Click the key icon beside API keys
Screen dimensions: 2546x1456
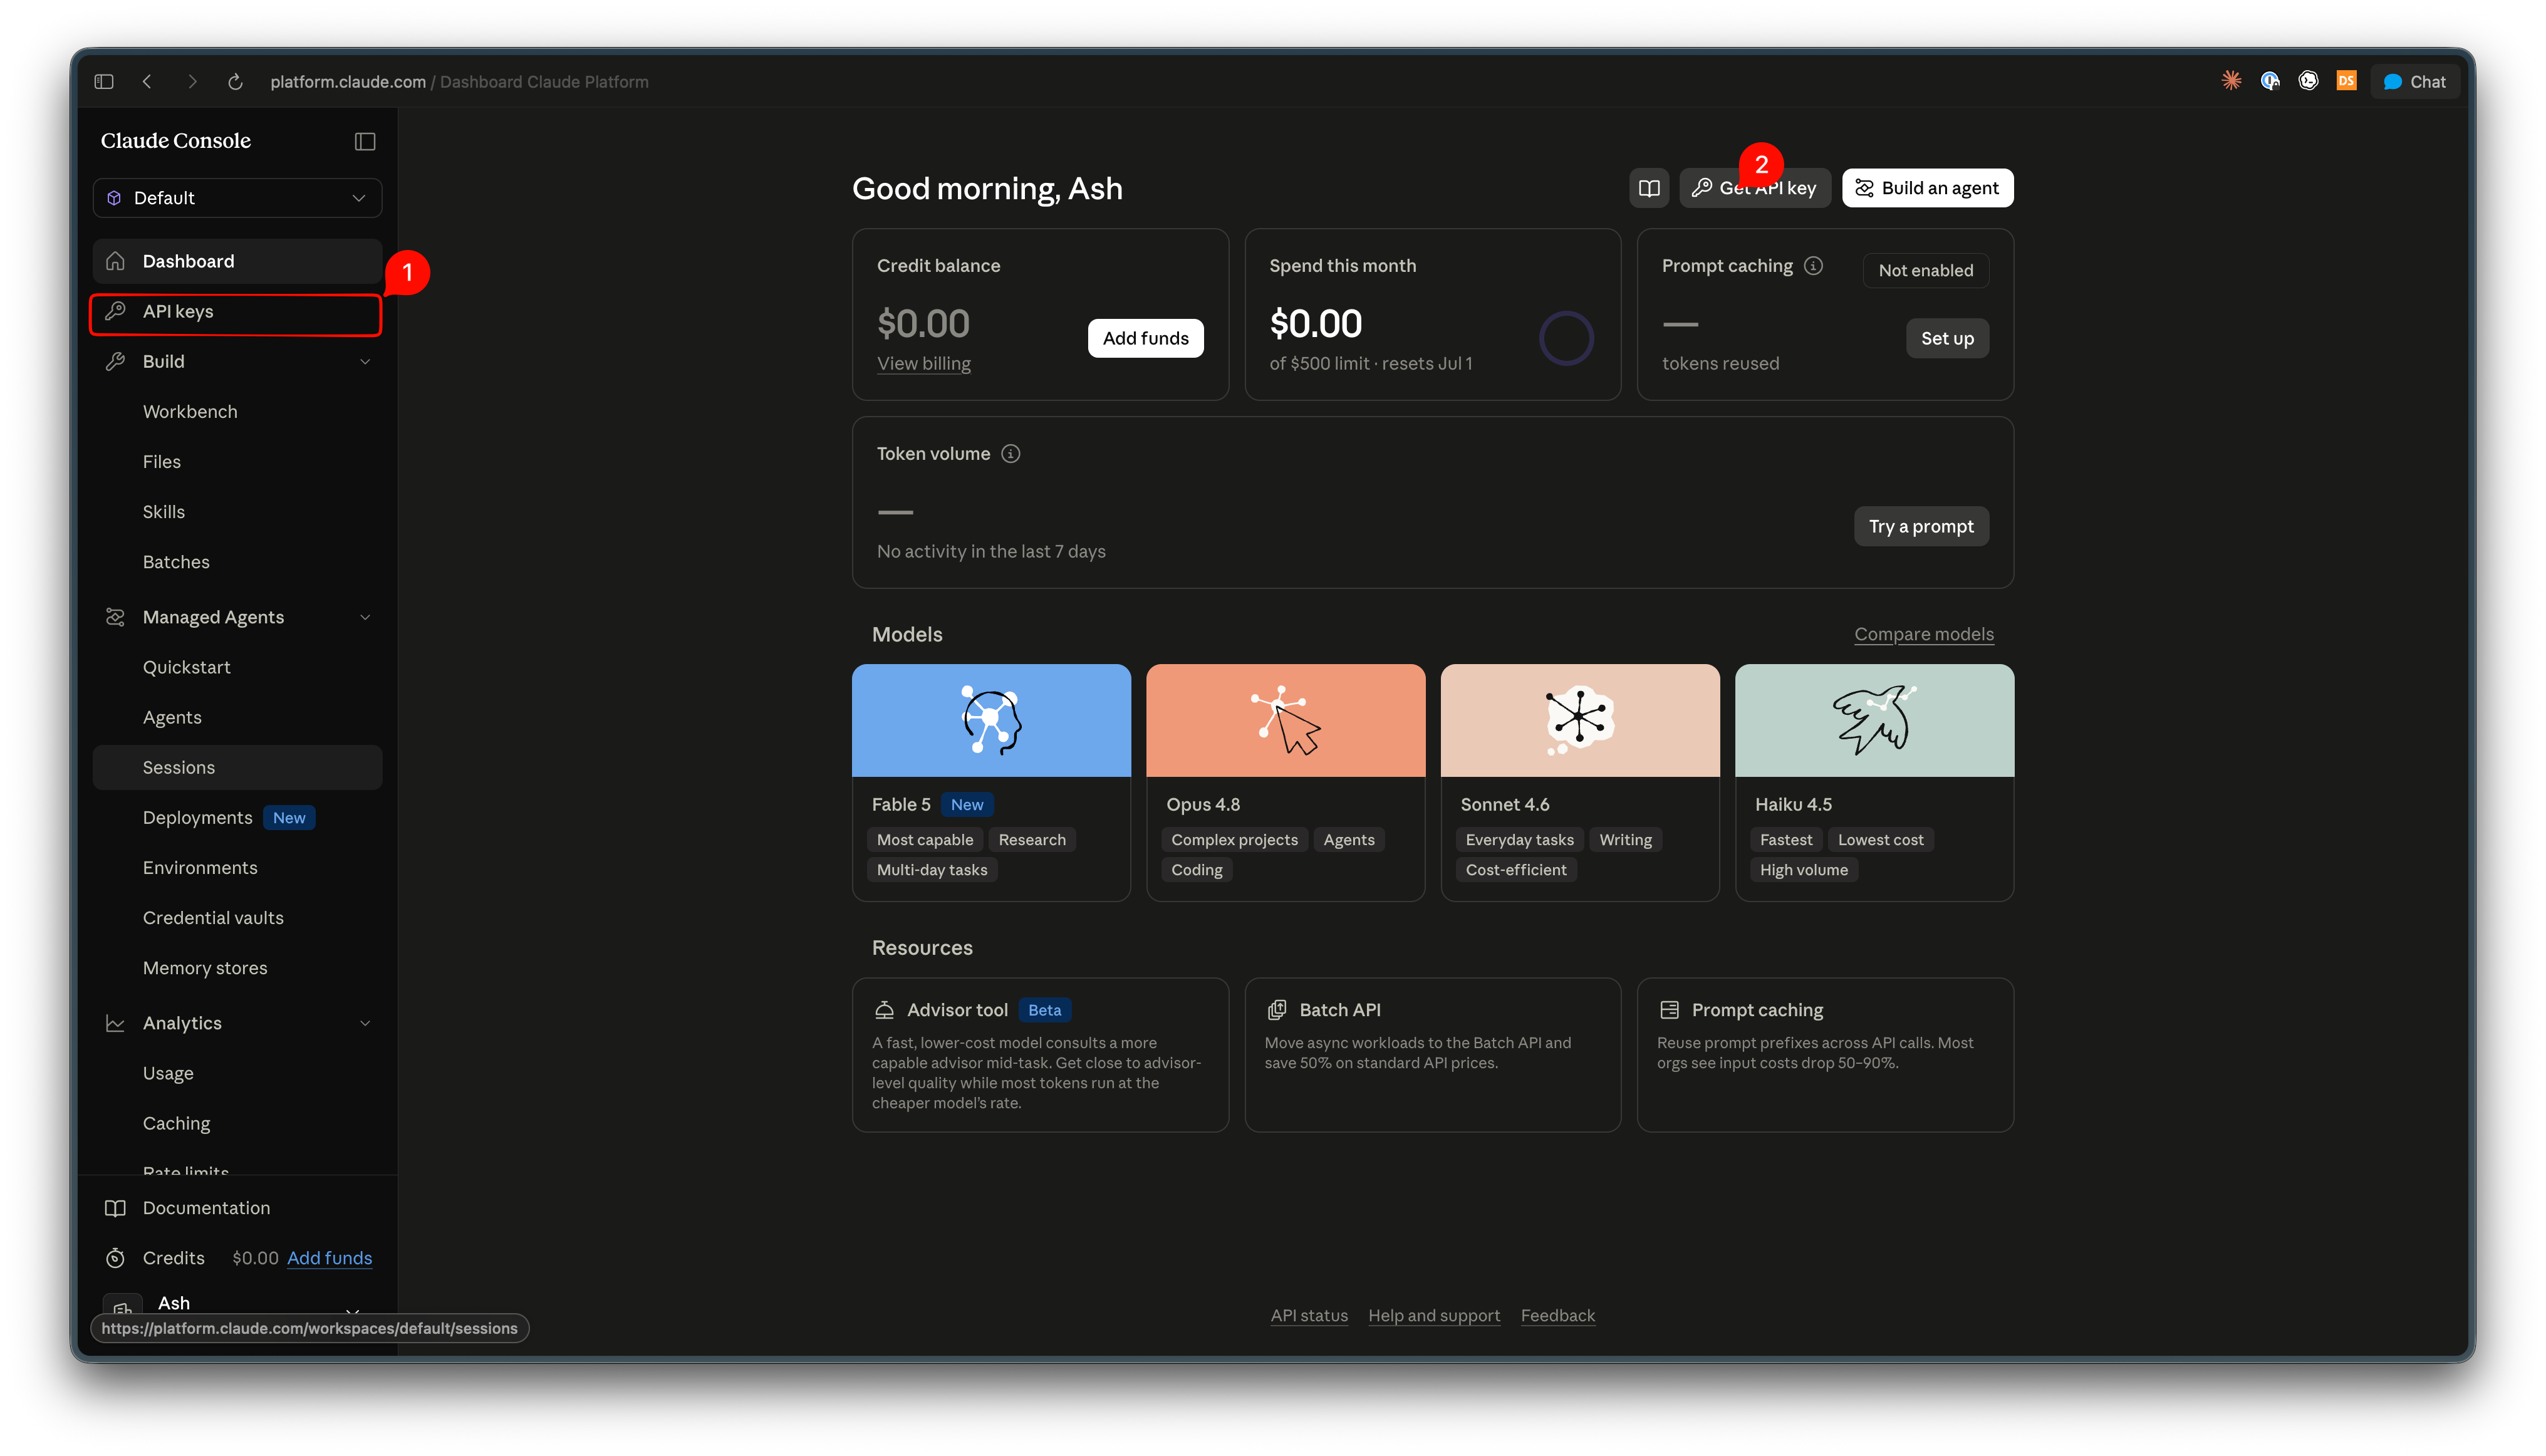pos(115,311)
